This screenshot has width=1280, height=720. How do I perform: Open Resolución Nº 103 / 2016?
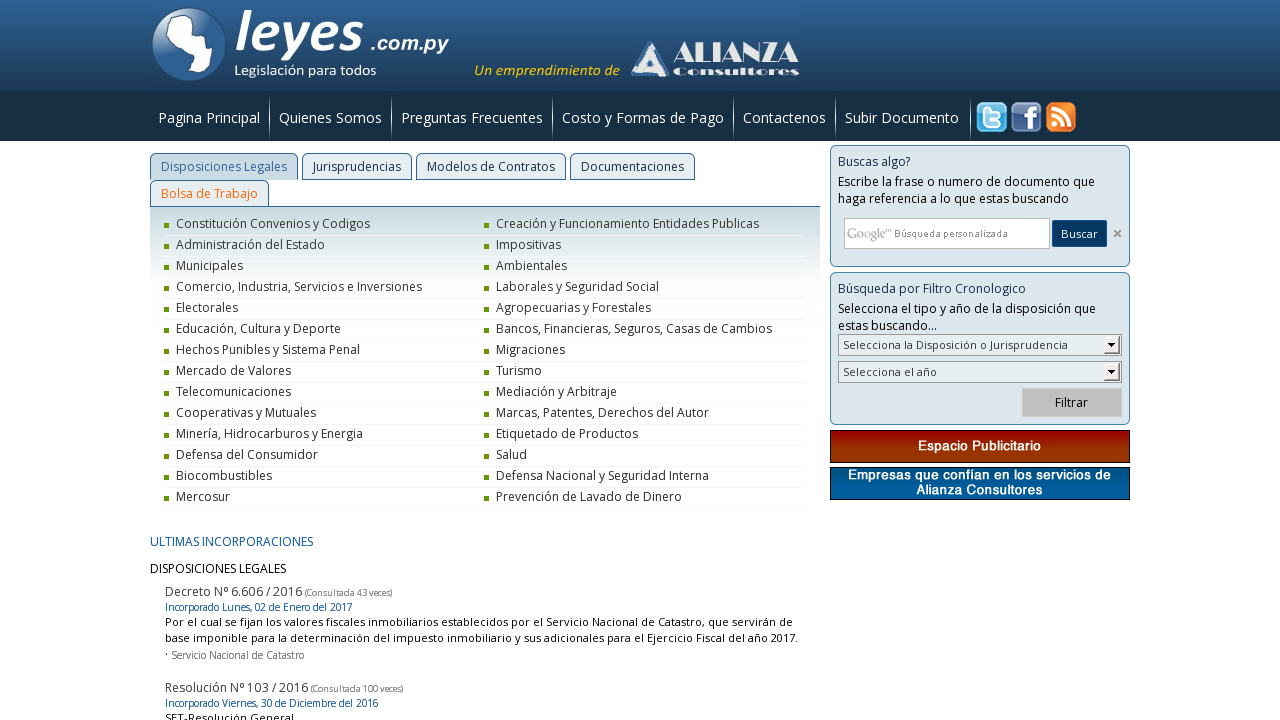click(236, 688)
